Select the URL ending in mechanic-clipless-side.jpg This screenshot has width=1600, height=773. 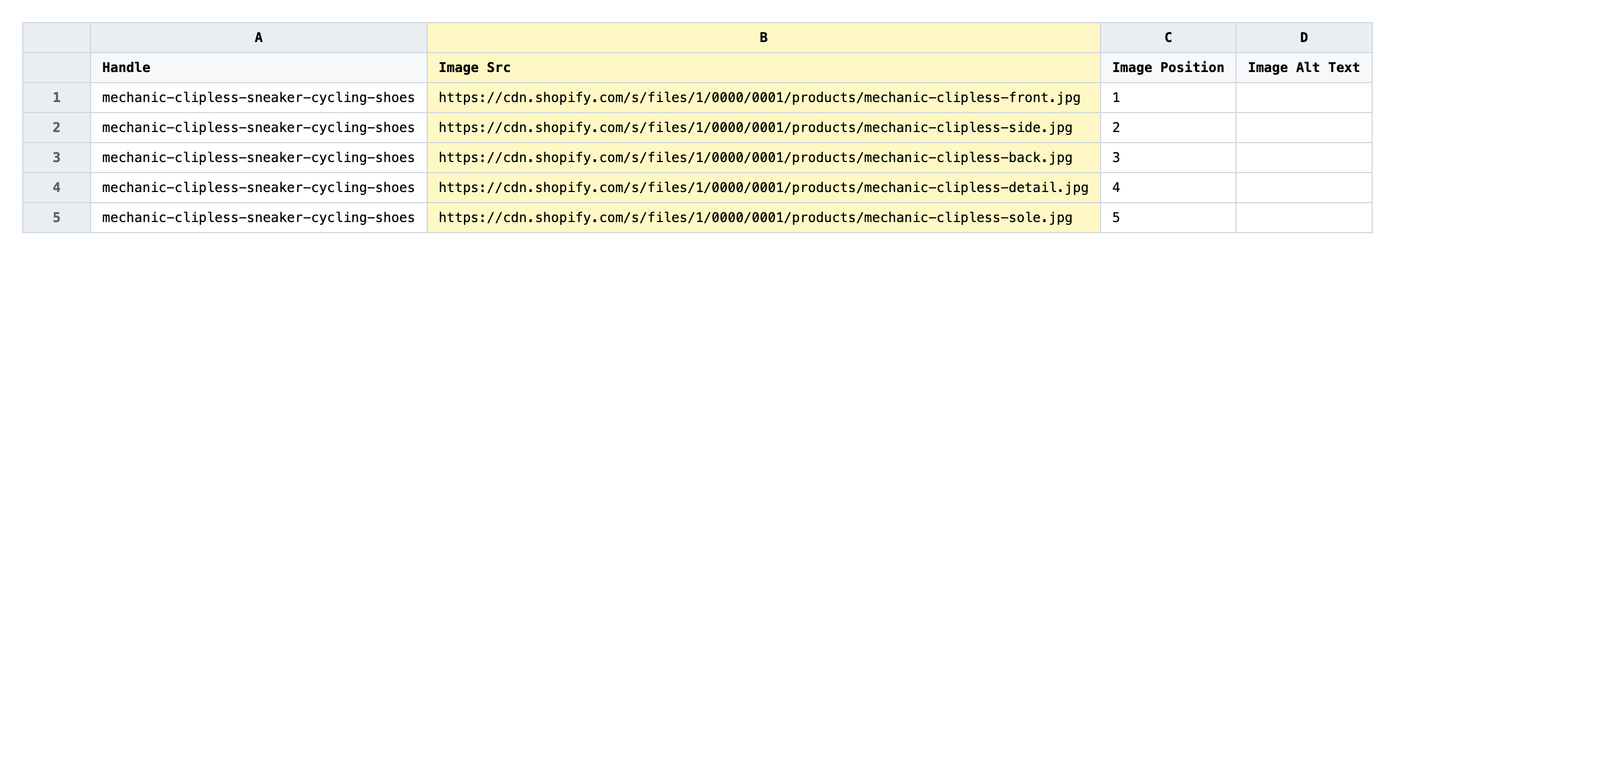click(x=763, y=128)
